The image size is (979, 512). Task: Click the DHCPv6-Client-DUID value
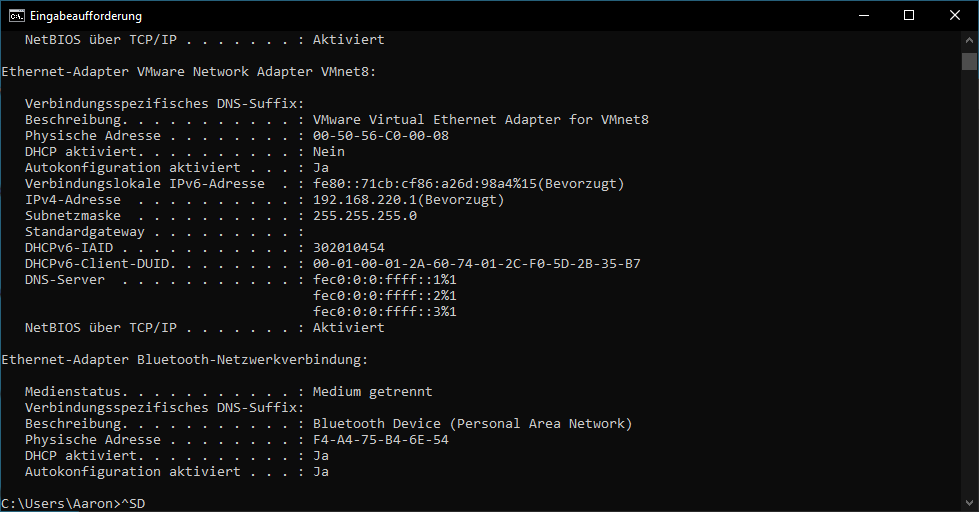476,263
